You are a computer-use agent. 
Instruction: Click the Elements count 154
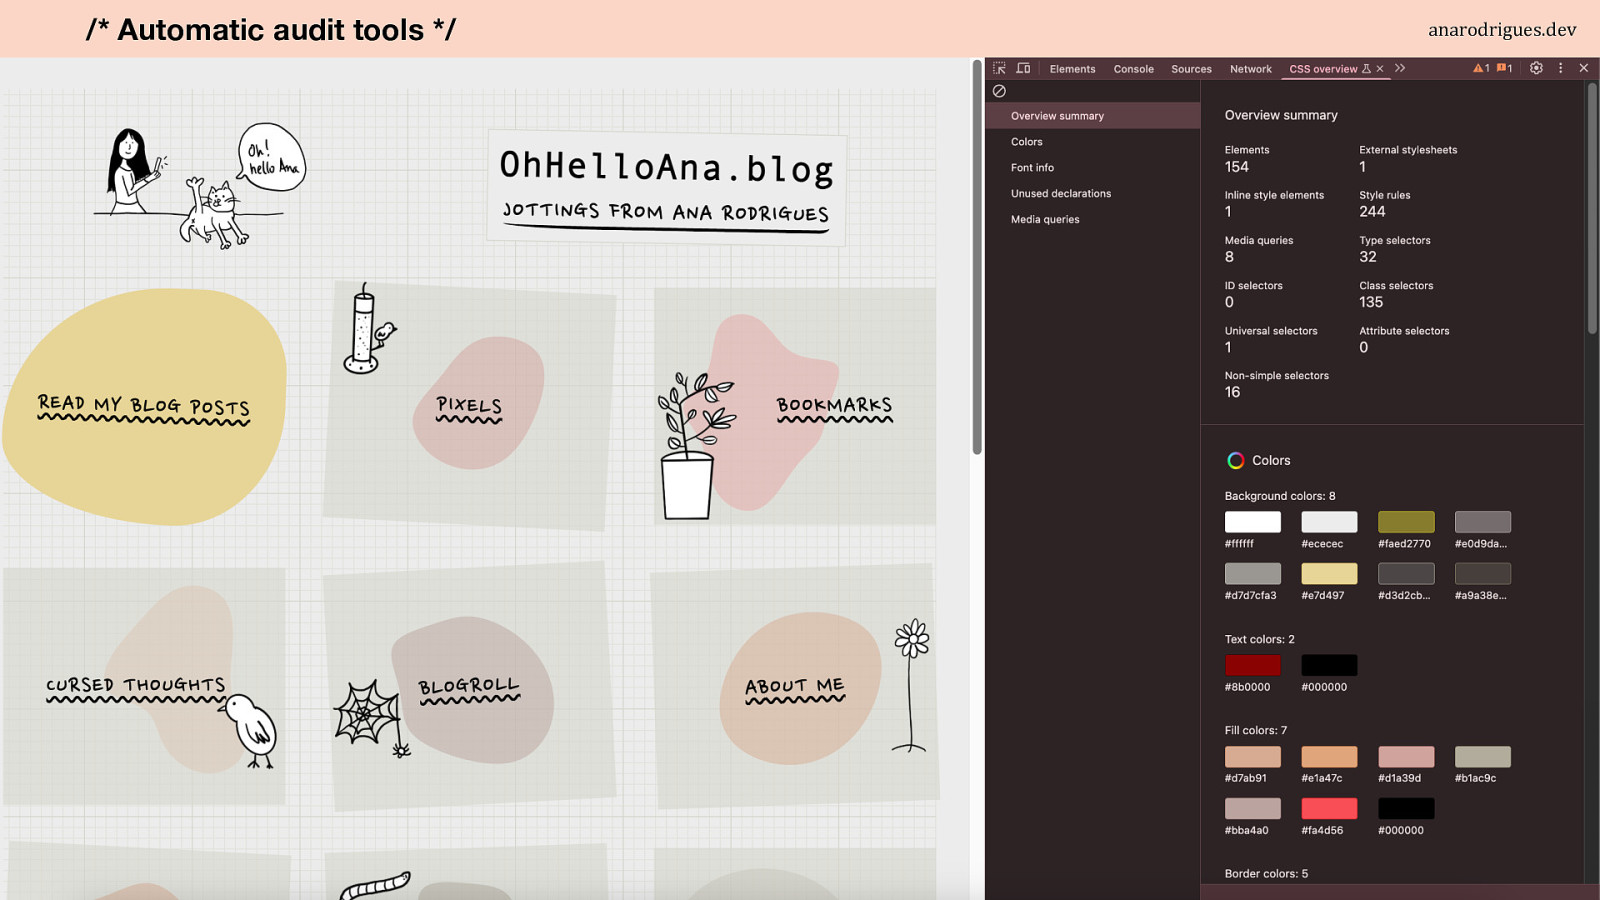pos(1237,167)
